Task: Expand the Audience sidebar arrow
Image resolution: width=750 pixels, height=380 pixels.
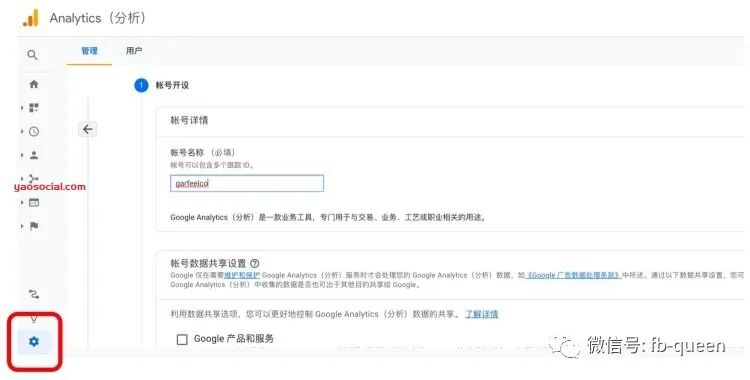Action: click(22, 155)
